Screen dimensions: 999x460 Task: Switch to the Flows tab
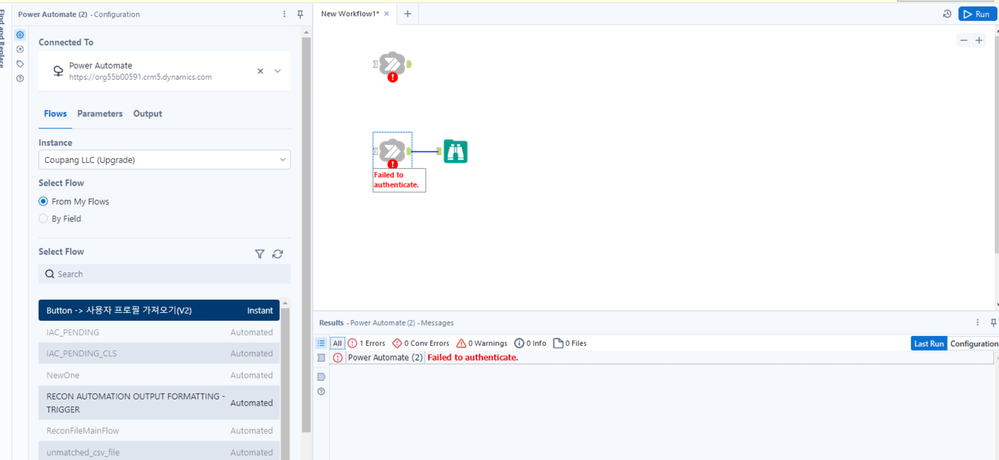click(x=55, y=113)
